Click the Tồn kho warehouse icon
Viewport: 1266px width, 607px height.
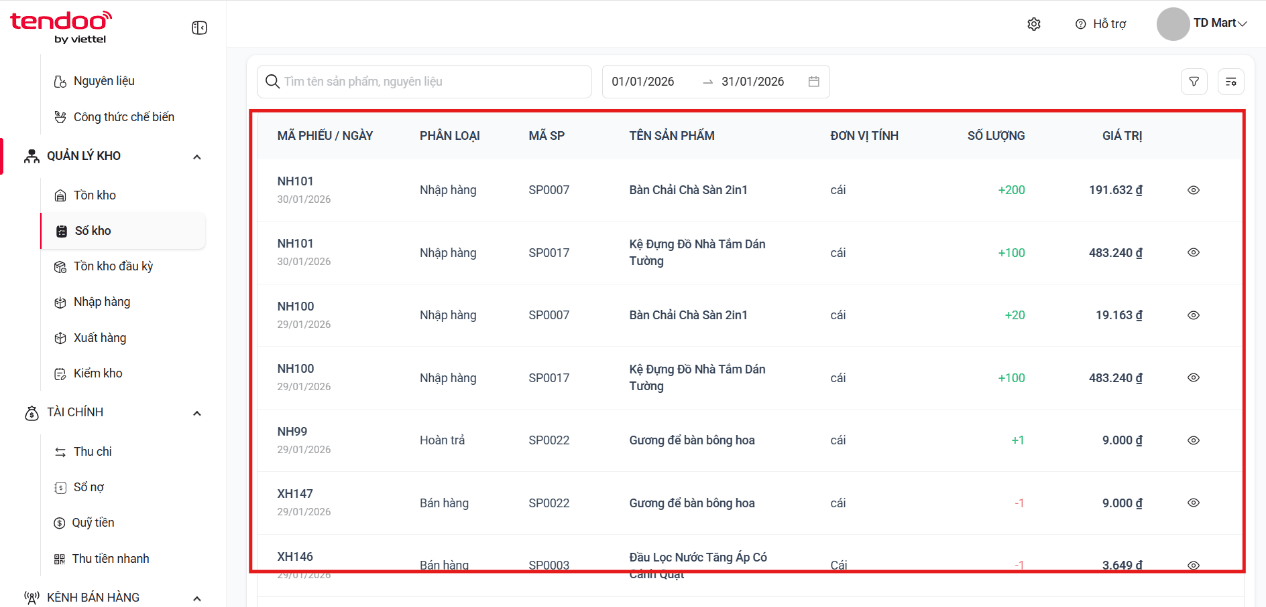click(x=60, y=195)
